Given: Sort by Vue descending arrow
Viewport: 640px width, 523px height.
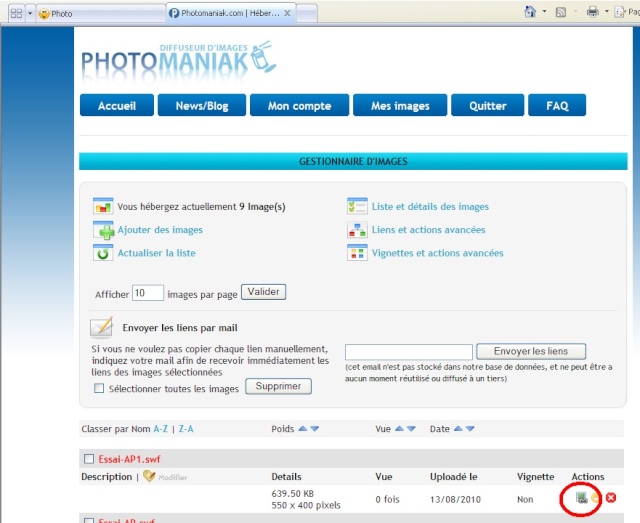Looking at the screenshot, I should [x=411, y=429].
